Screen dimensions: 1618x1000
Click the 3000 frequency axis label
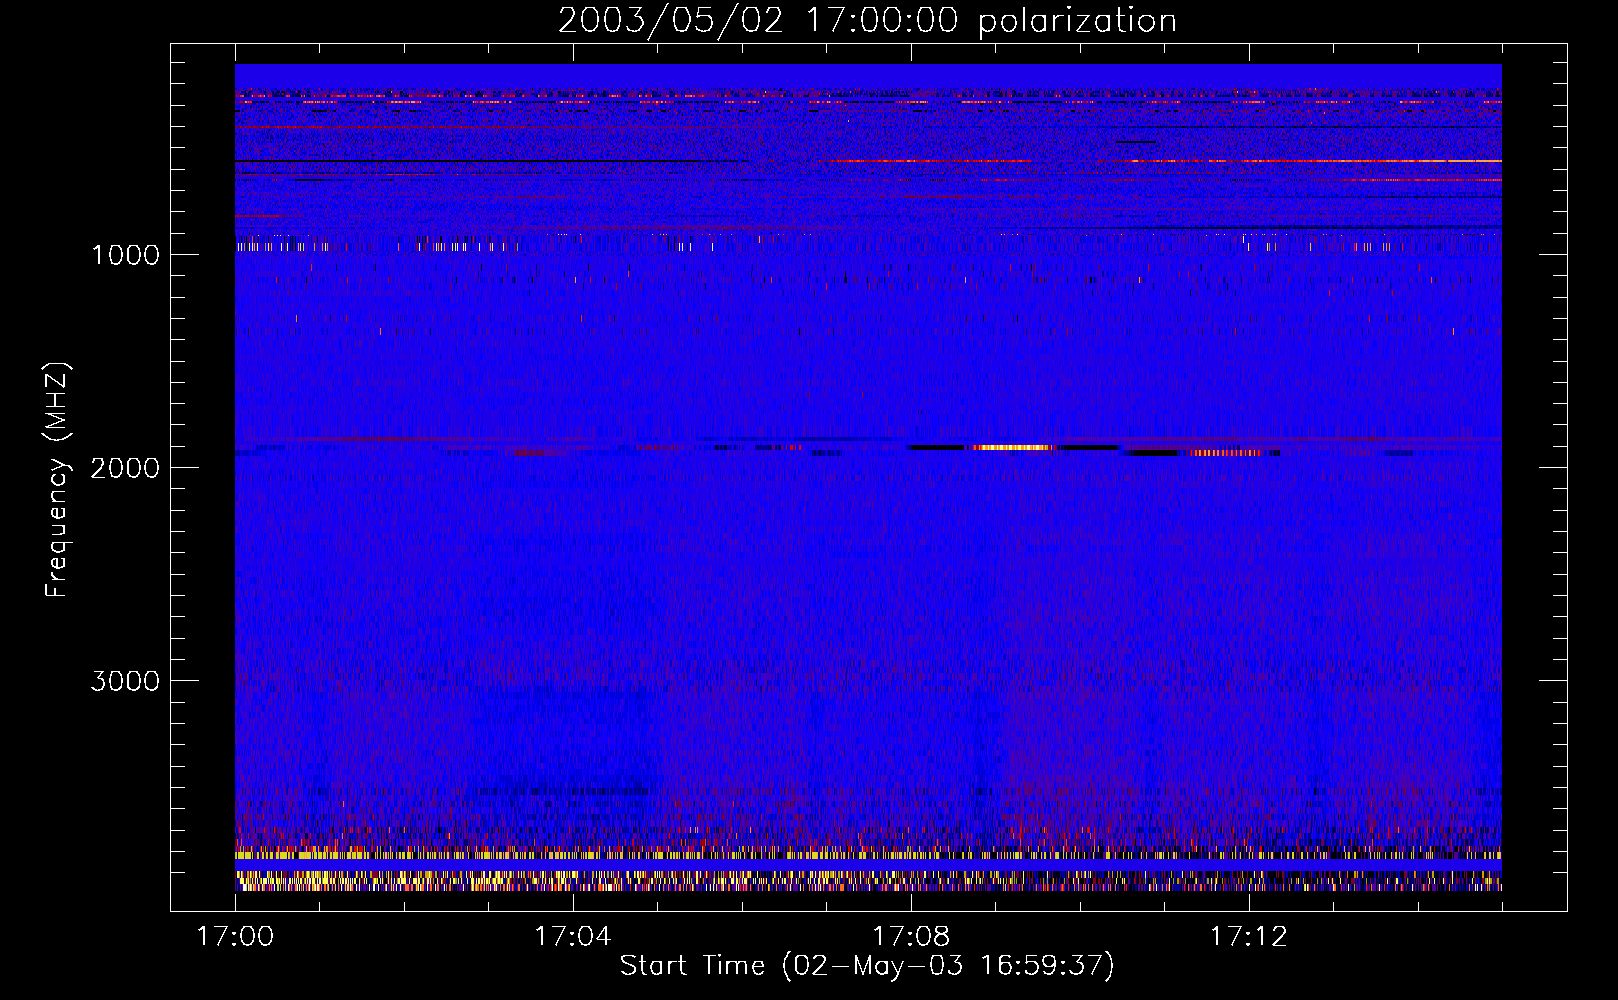pos(125,681)
